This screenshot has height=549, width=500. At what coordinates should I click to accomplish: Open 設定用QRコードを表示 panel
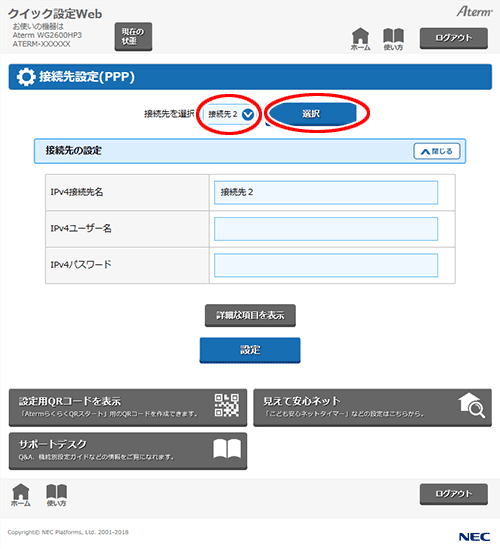coord(128,408)
